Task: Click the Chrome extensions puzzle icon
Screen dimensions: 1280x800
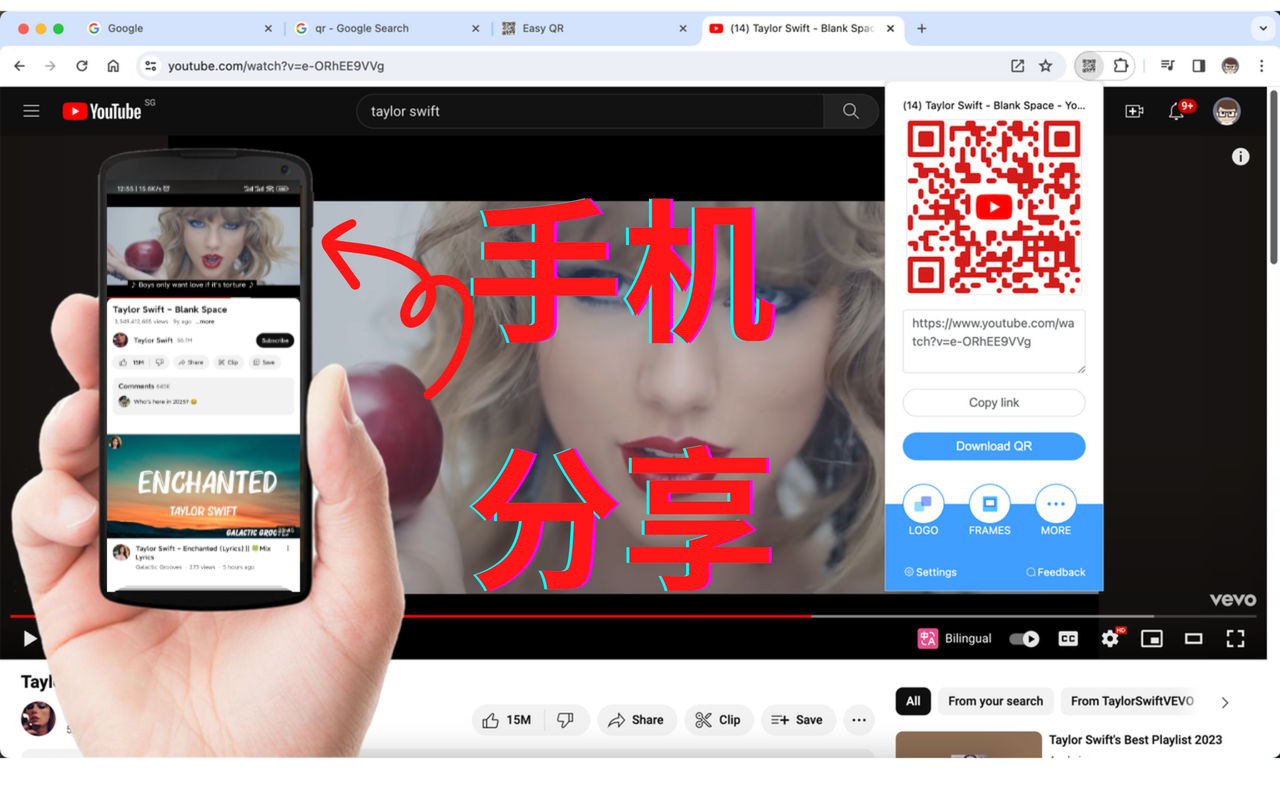Action: point(1120,65)
